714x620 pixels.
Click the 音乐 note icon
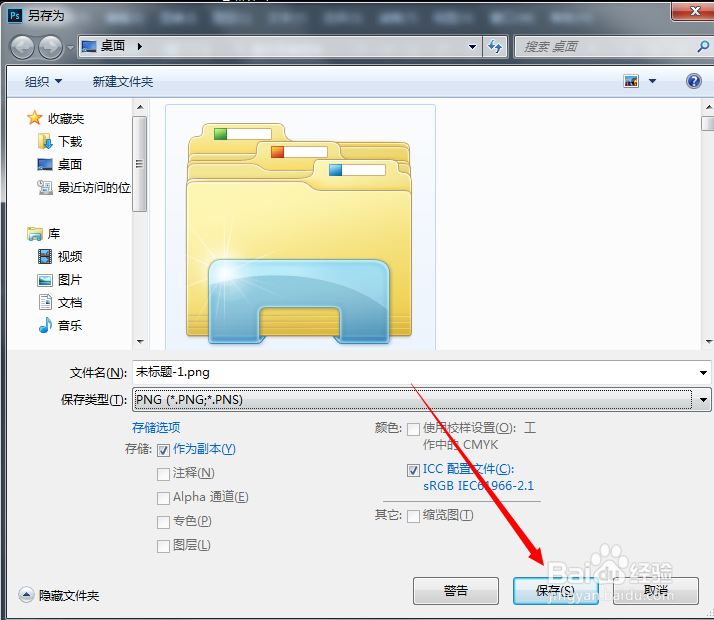point(45,325)
